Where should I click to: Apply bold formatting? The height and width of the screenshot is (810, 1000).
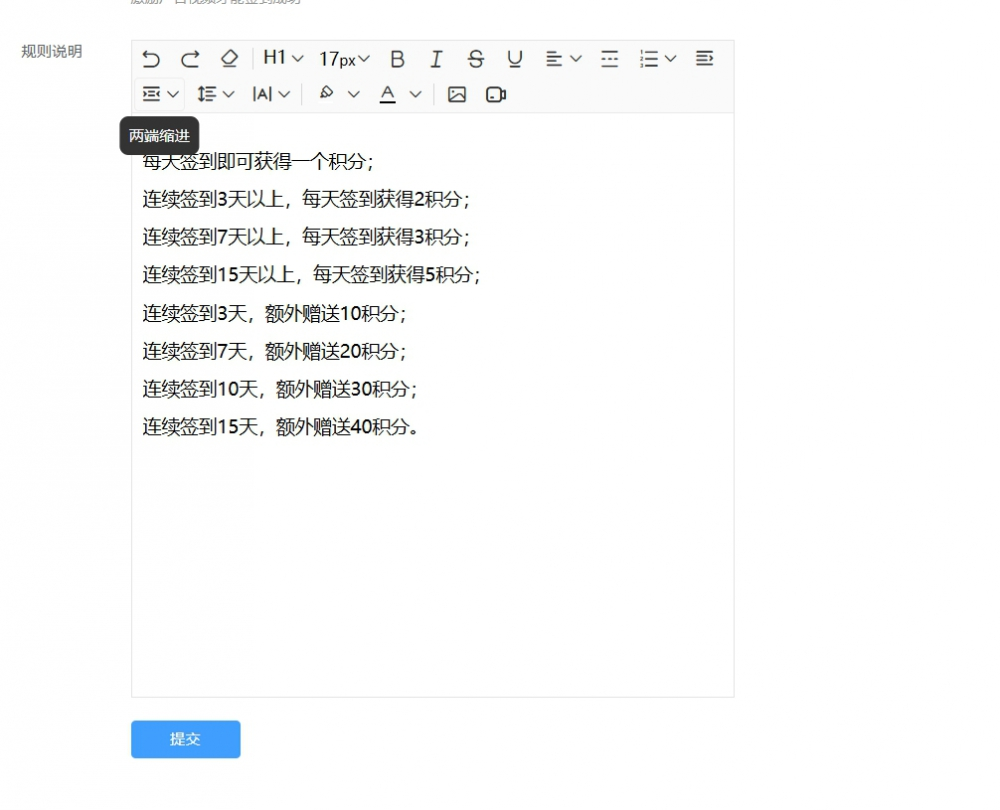[397, 59]
